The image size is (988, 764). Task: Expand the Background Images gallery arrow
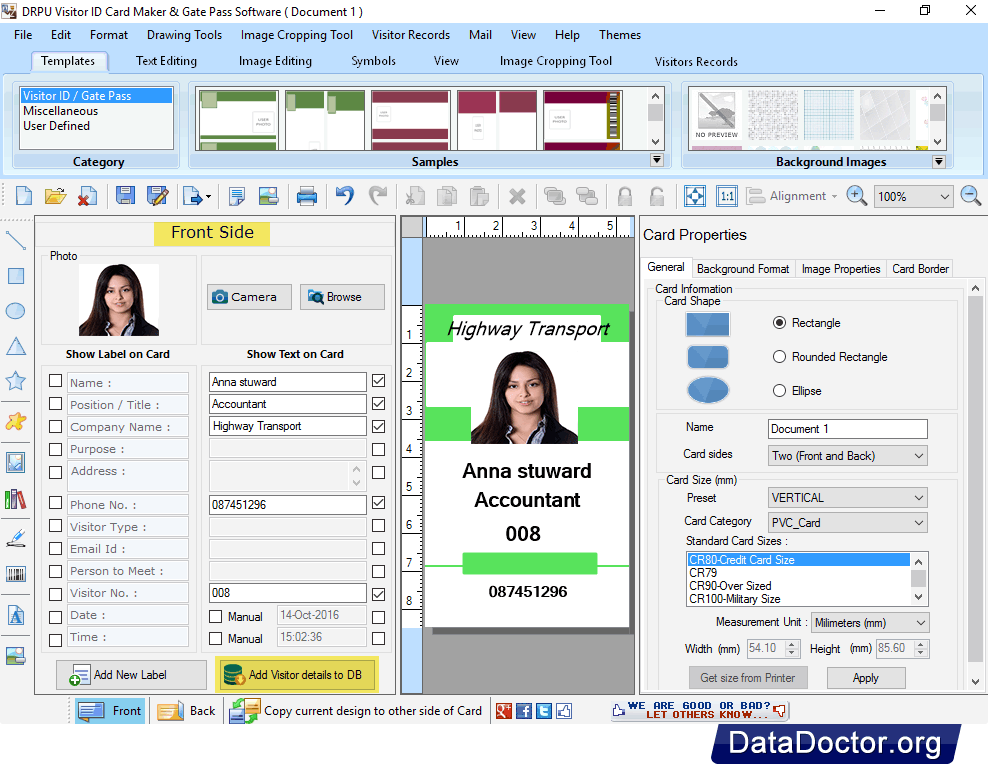coord(938,161)
